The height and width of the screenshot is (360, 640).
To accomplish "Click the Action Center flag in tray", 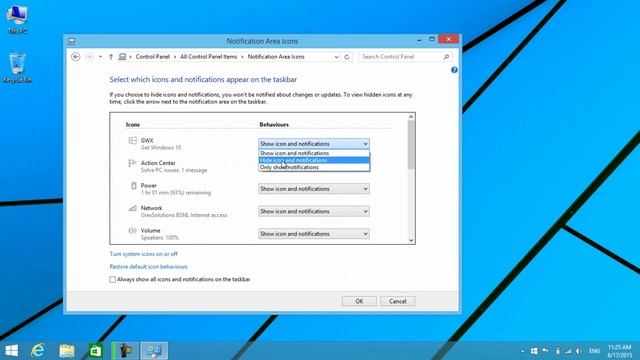I will [x=545, y=351].
